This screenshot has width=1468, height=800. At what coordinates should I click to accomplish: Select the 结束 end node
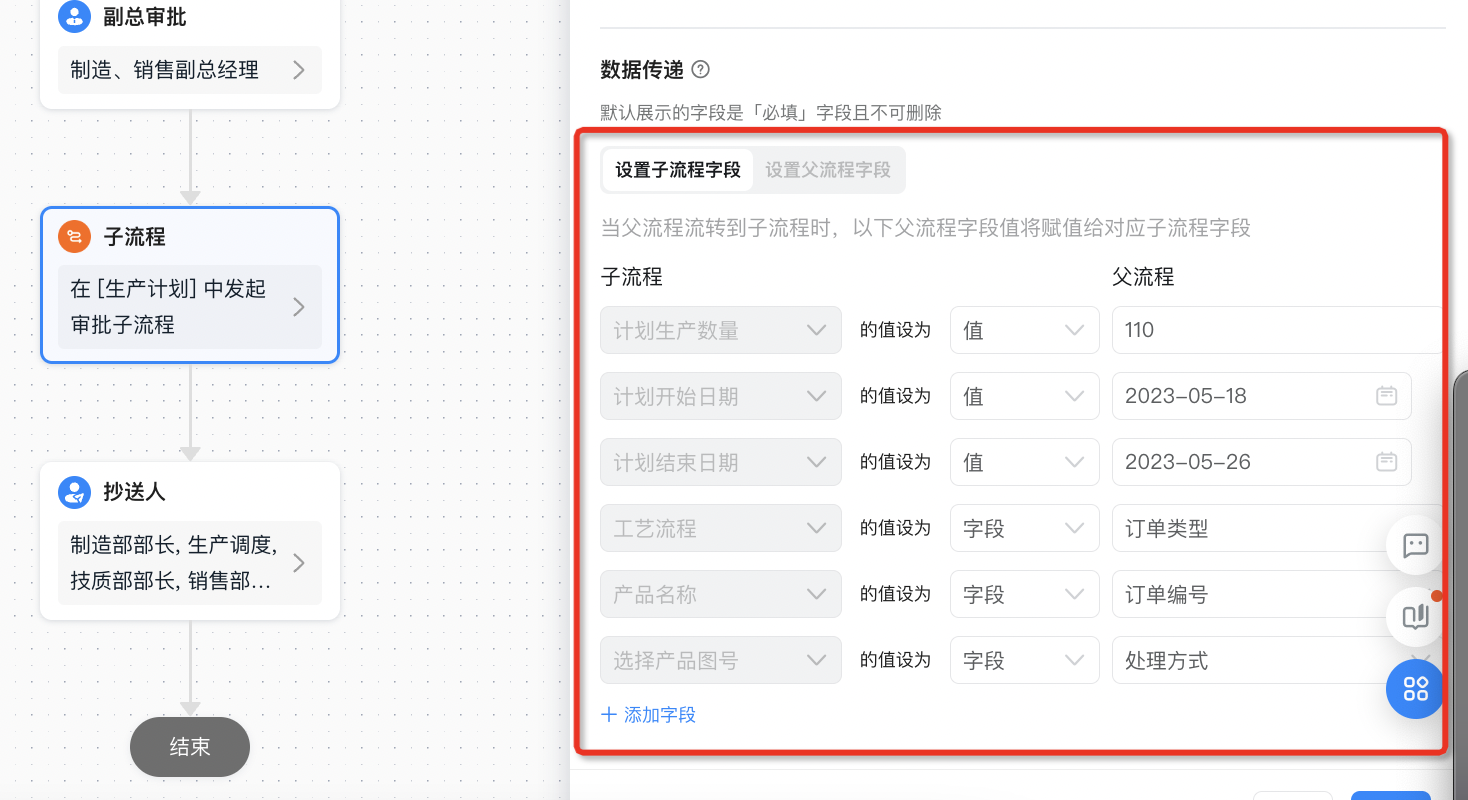190,747
